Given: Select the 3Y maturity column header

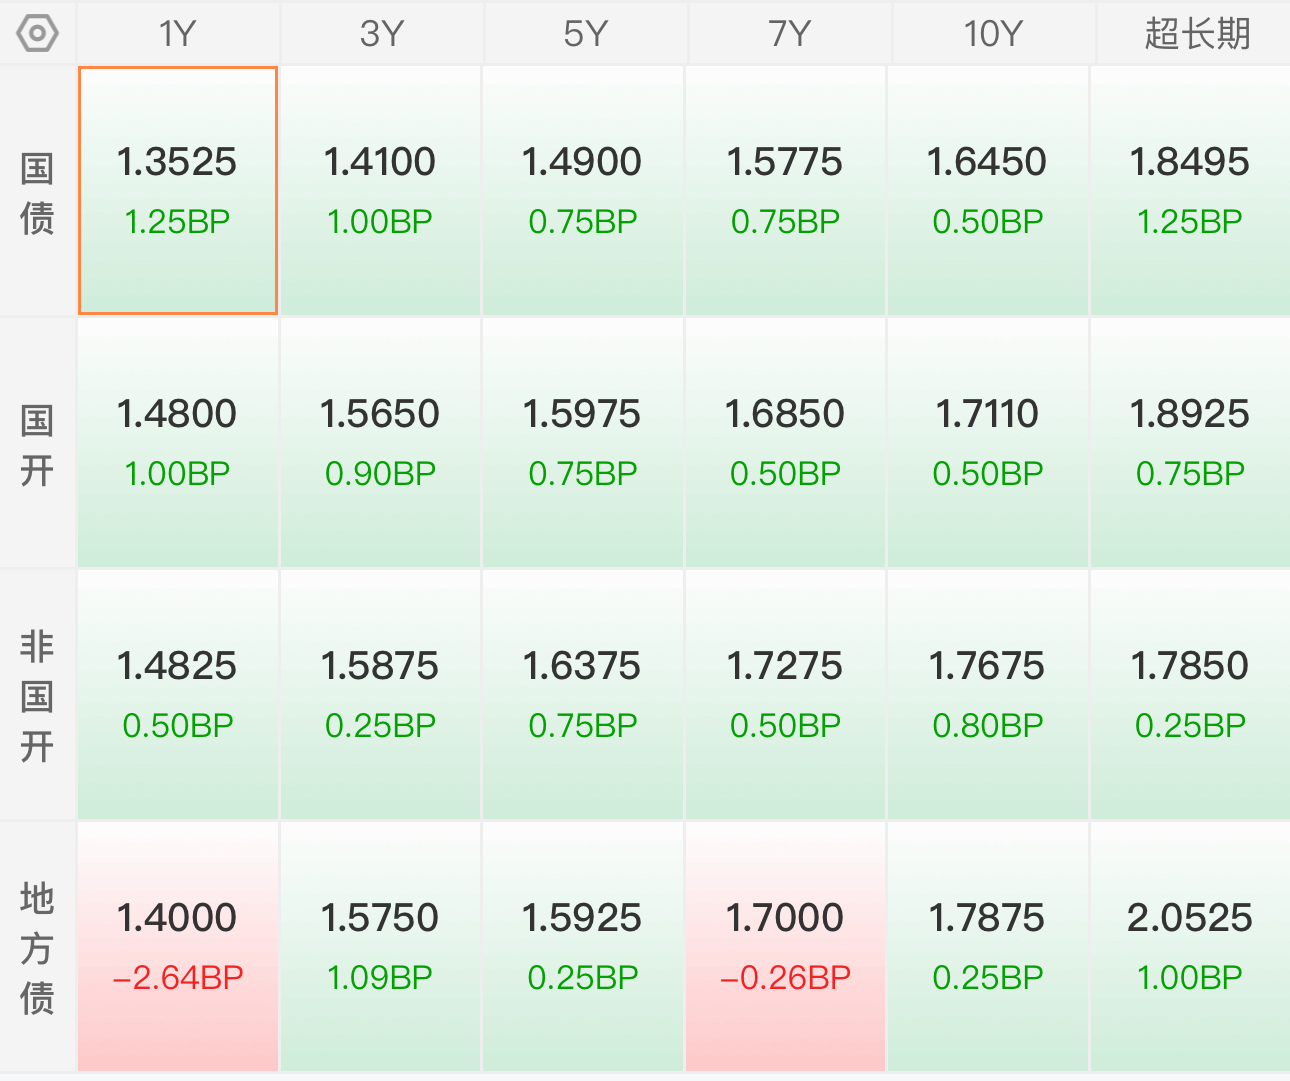Looking at the screenshot, I should coord(381,34).
